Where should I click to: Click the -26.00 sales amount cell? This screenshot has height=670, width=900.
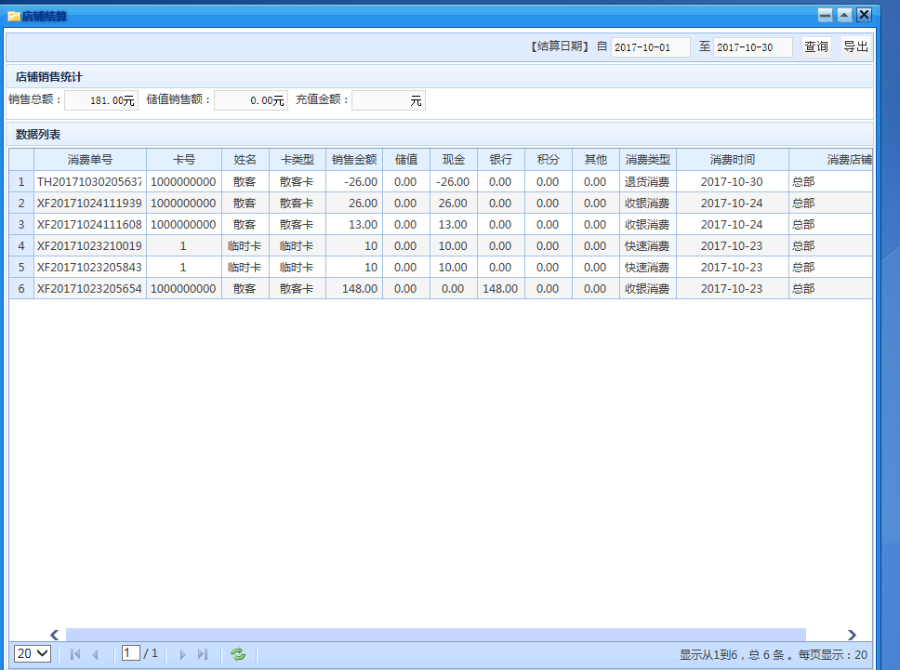click(354, 182)
